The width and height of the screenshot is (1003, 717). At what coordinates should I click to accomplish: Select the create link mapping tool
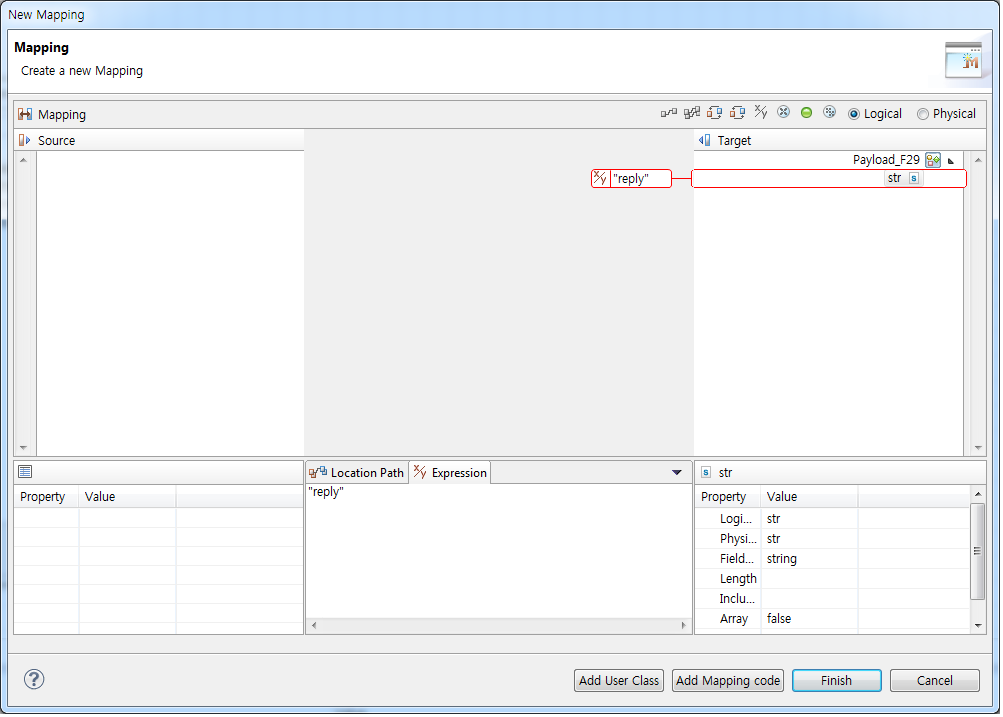pos(669,112)
